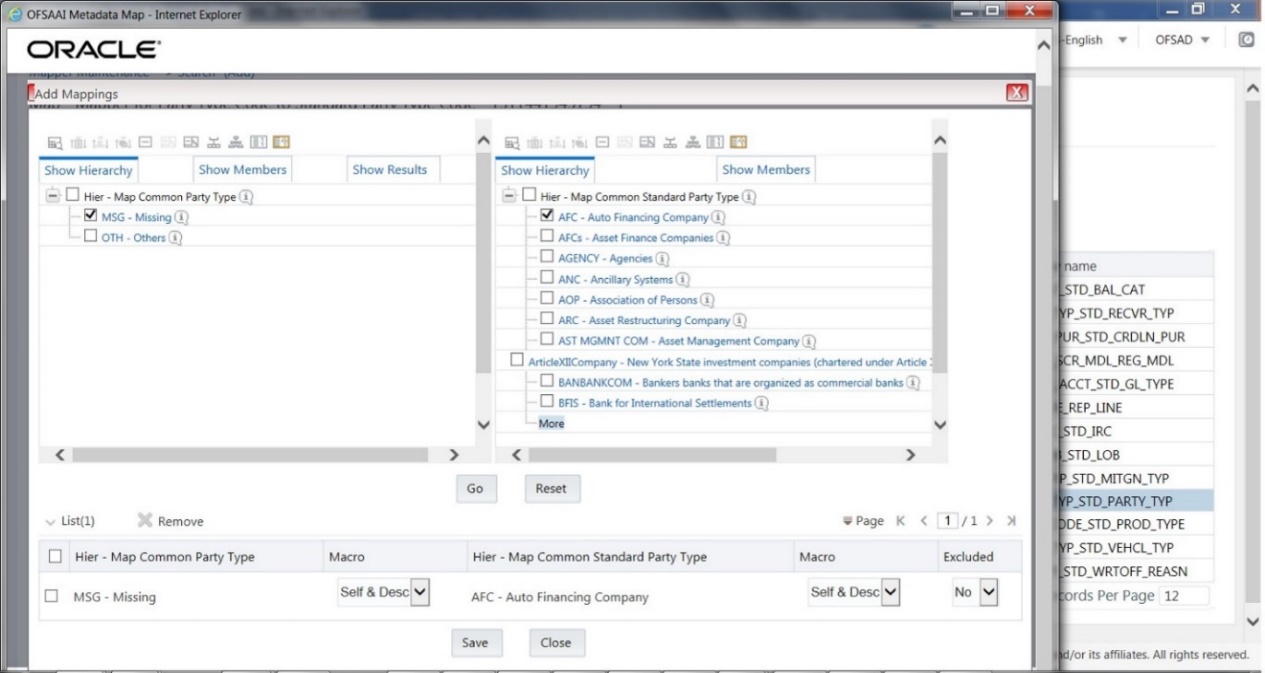
Task: Click the Remove X icon above the list
Action: [144, 521]
